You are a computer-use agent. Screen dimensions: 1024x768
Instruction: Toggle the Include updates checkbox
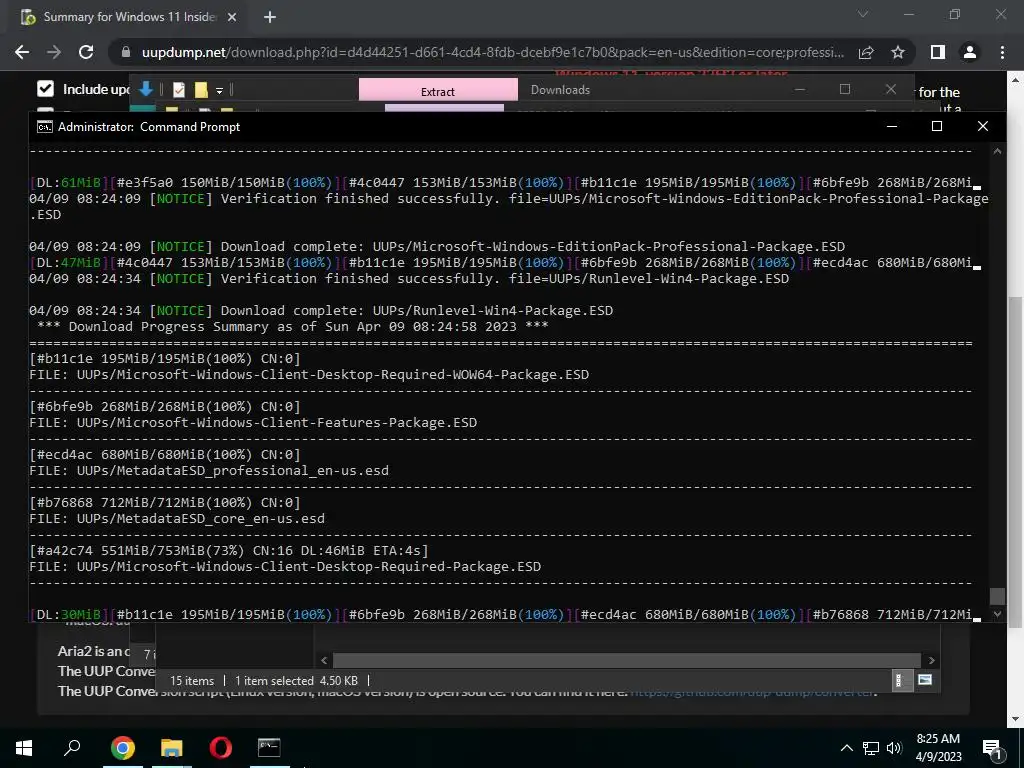(x=45, y=89)
